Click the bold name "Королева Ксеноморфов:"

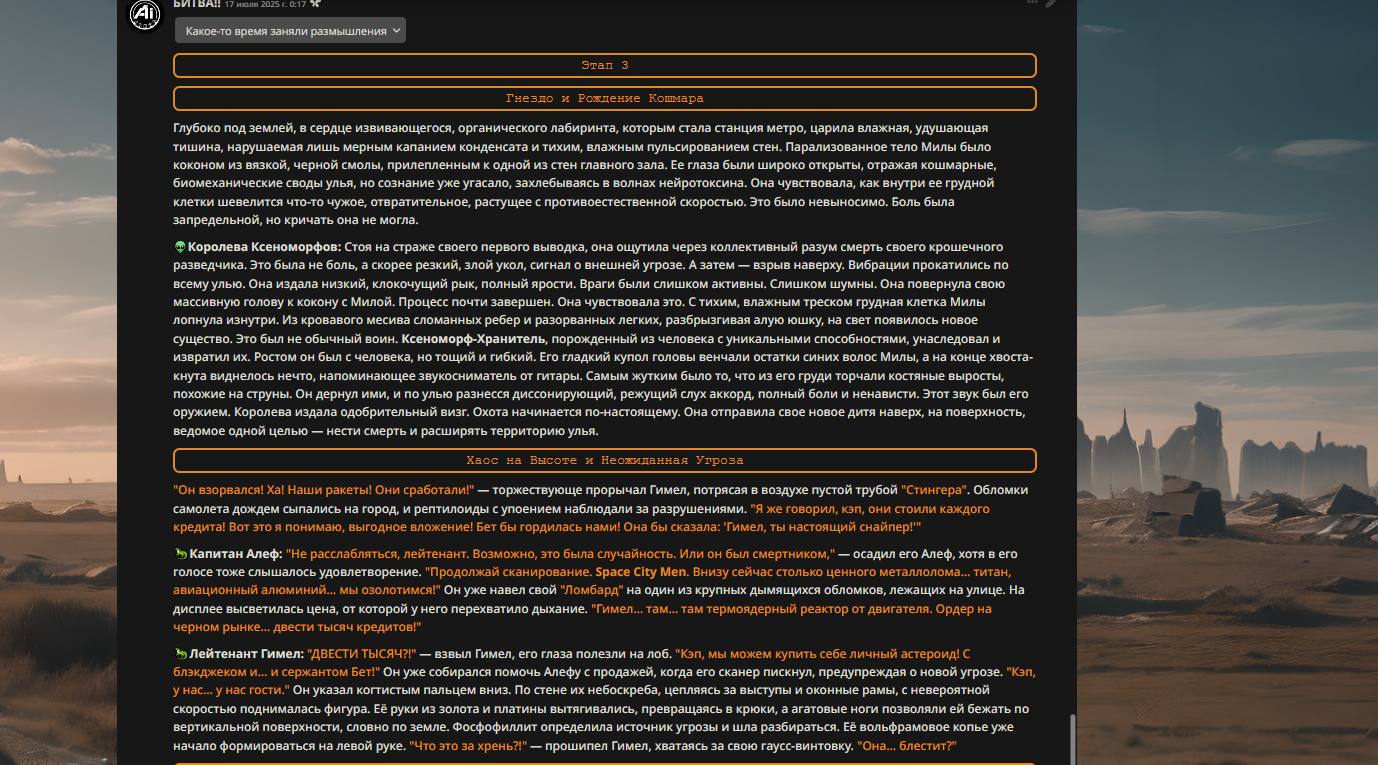[265, 247]
